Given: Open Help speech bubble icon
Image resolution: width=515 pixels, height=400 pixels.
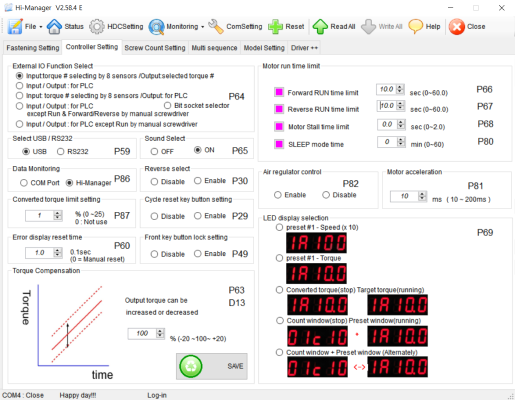Looking at the screenshot, I should click(x=416, y=27).
